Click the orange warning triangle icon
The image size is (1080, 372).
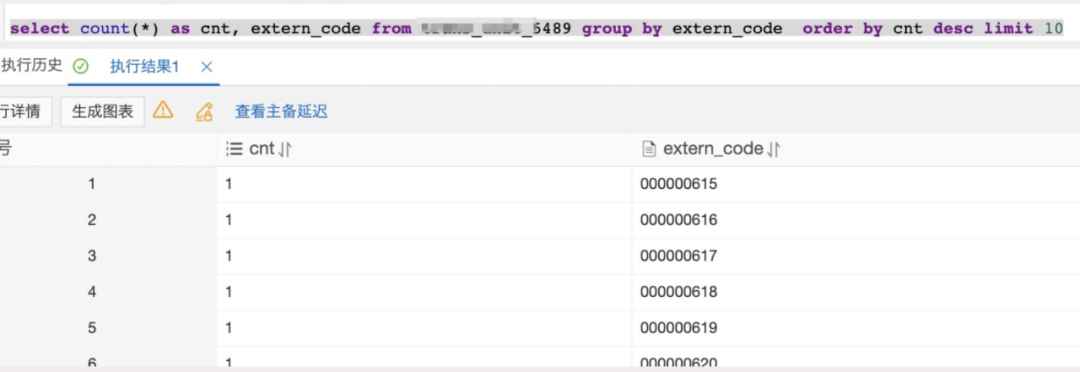point(163,110)
